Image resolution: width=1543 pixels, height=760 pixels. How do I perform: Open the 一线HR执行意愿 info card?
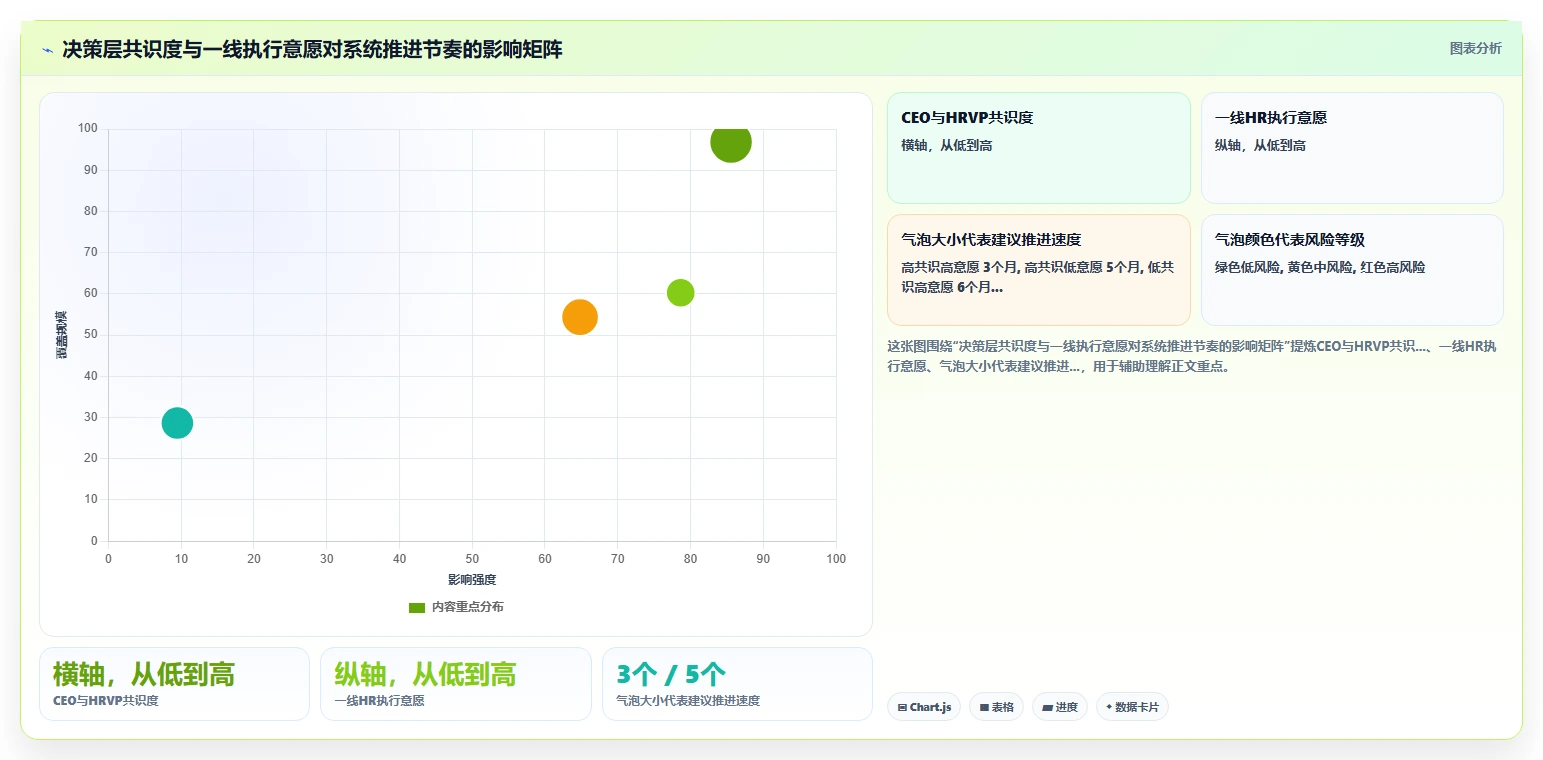pyautogui.click(x=1352, y=148)
